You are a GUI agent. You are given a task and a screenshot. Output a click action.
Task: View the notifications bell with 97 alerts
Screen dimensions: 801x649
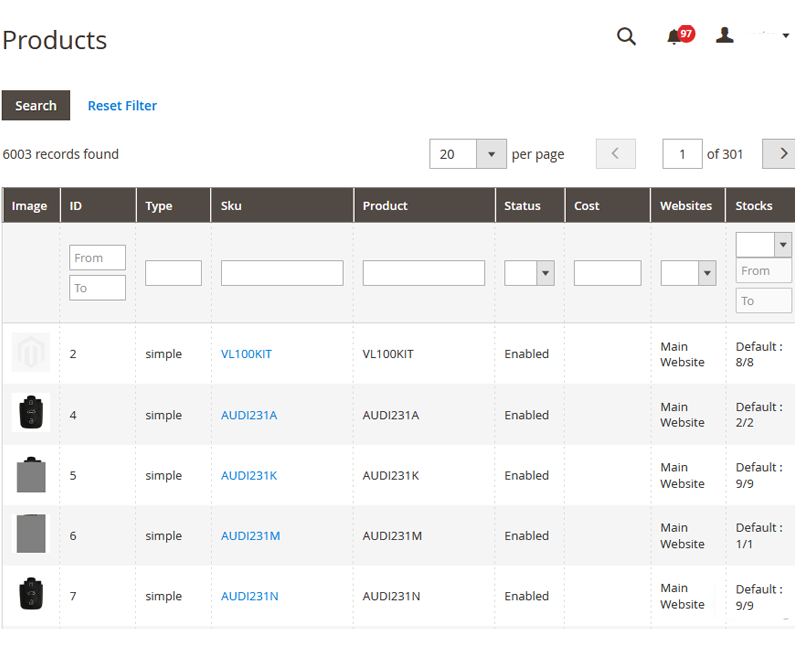pyautogui.click(x=676, y=36)
